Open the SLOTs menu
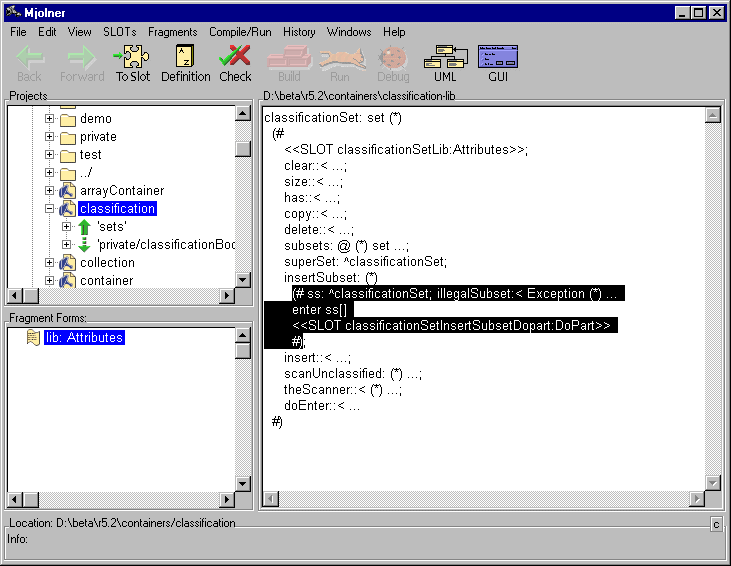Viewport: 731px width, 566px height. click(x=119, y=32)
